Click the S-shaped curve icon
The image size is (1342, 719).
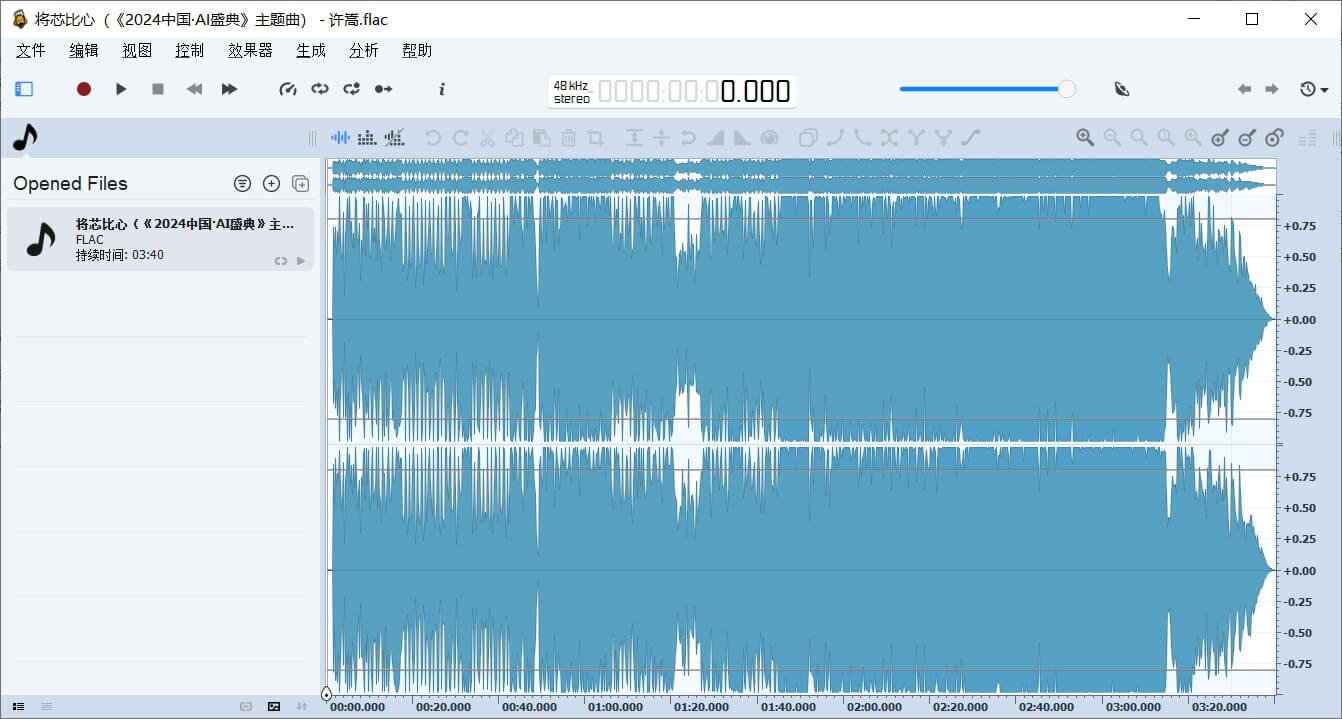(x=970, y=138)
